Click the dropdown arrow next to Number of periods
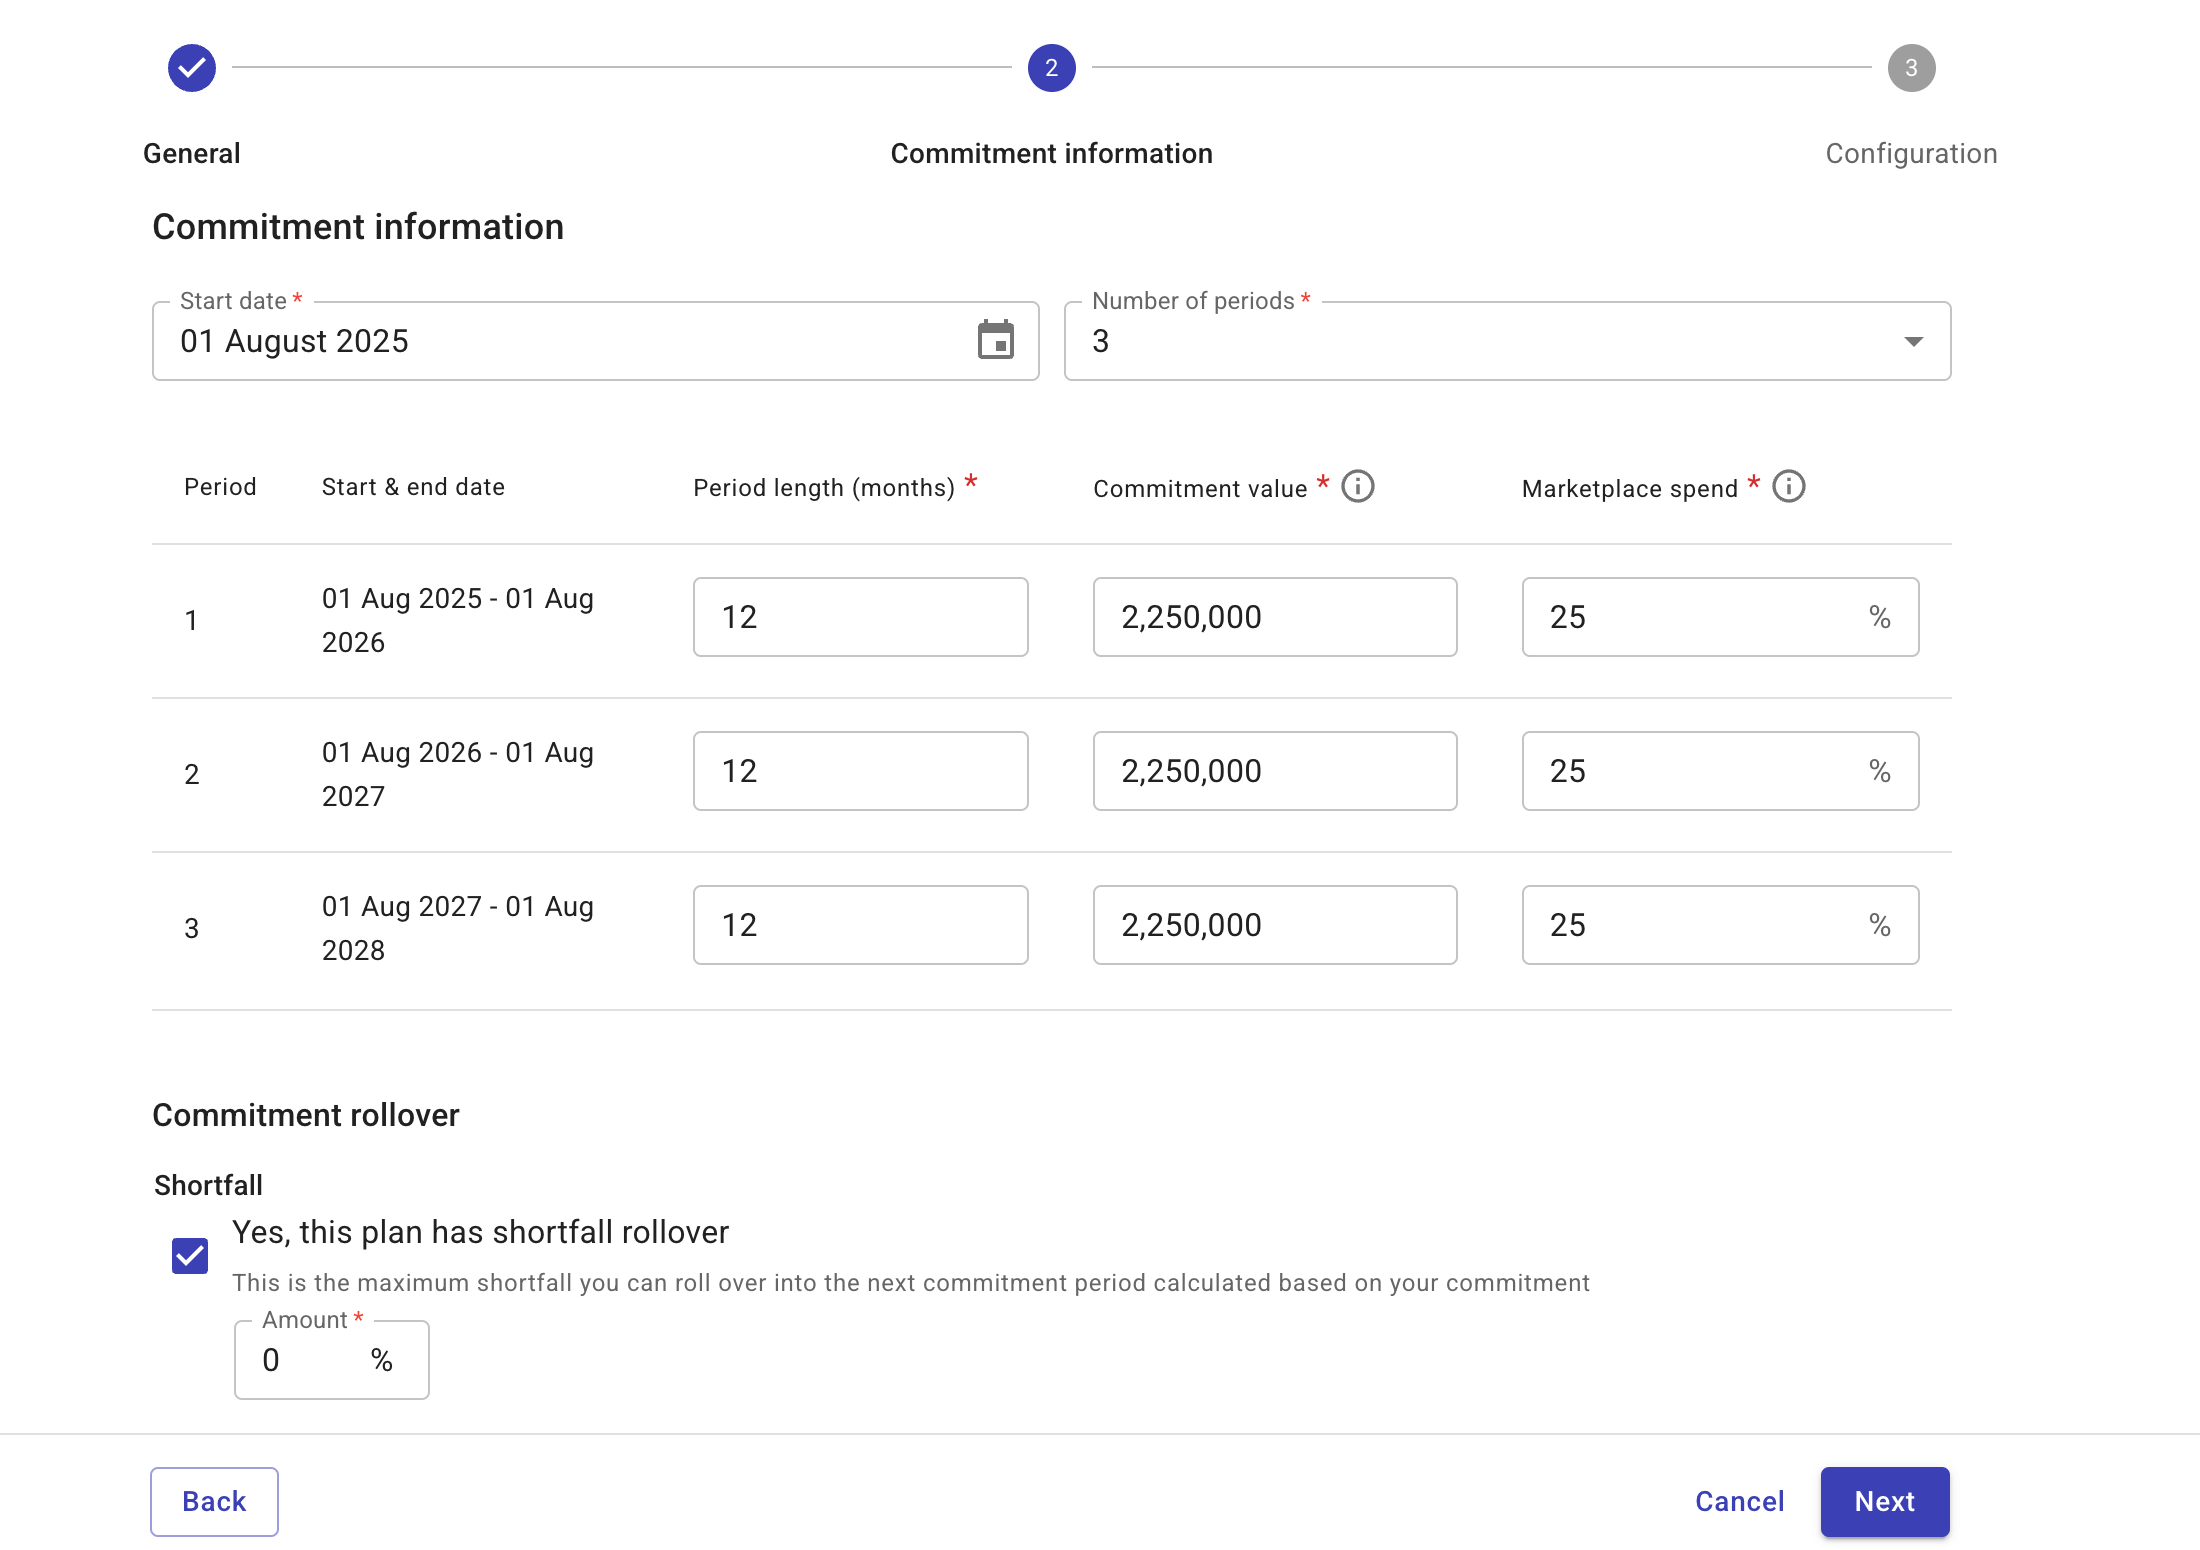 click(1913, 341)
